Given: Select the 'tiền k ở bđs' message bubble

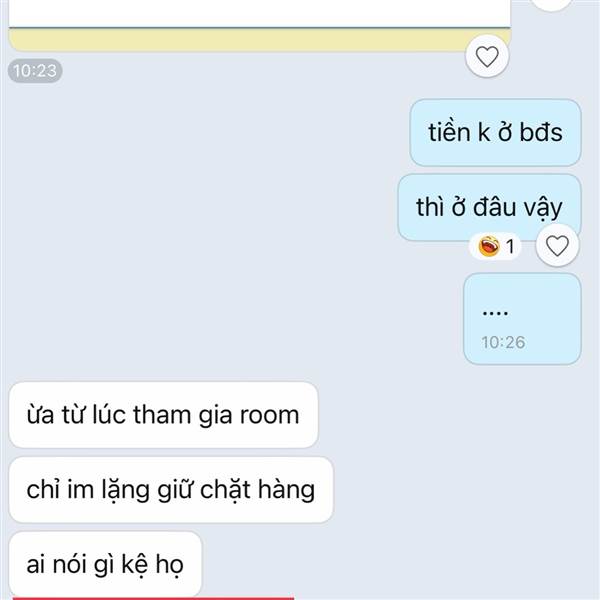Looking at the screenshot, I should (x=495, y=132).
